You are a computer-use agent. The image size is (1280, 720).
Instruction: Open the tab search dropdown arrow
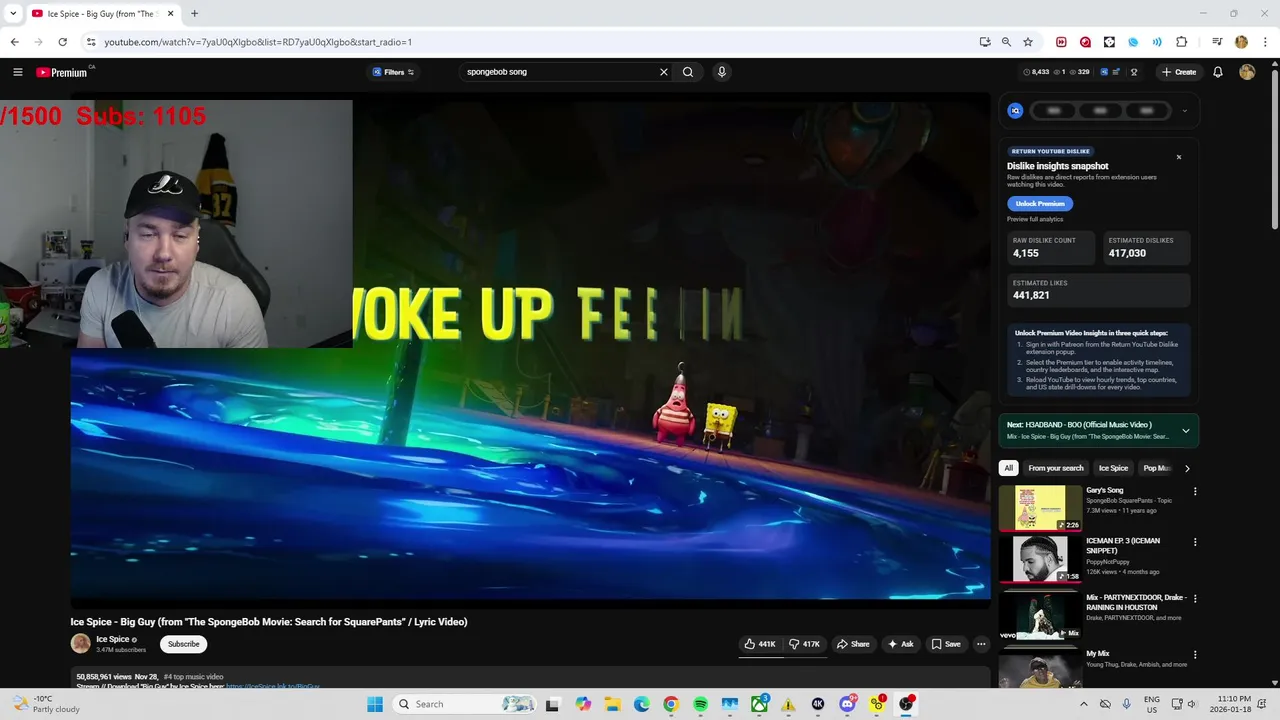click(x=13, y=13)
